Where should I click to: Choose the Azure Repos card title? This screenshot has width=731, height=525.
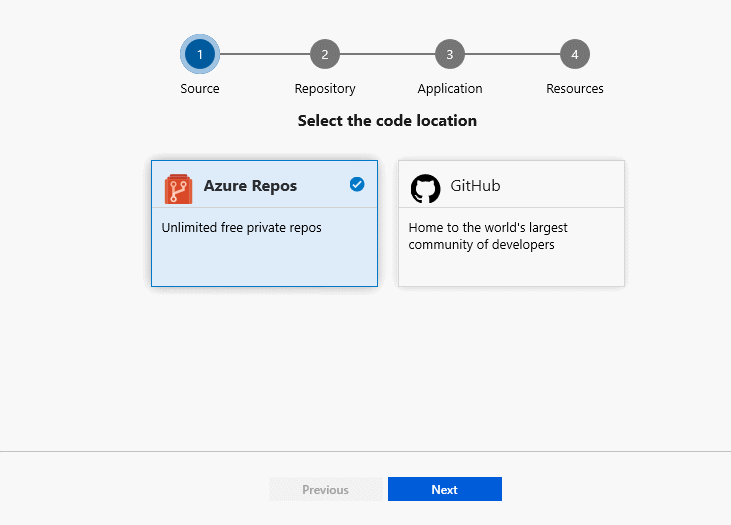coord(250,186)
